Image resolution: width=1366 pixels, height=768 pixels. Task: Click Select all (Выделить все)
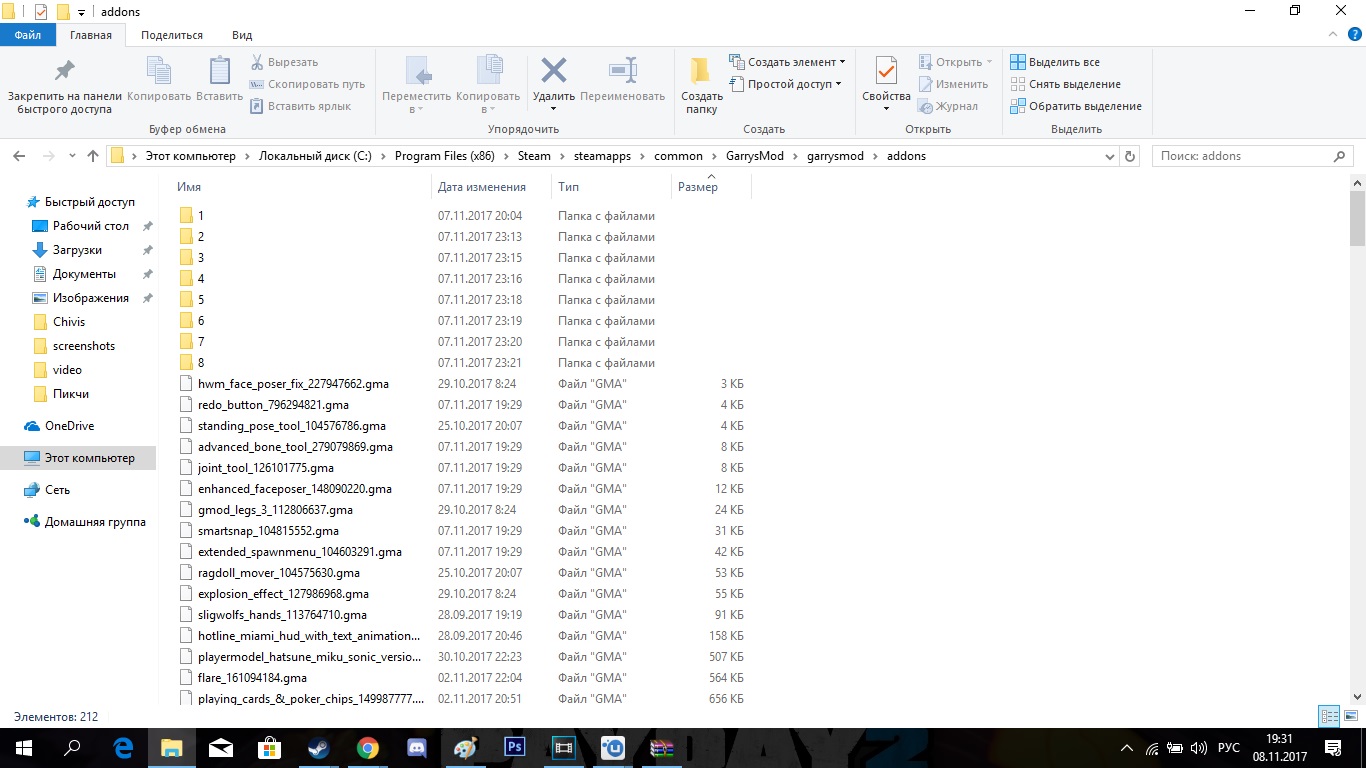pyautogui.click(x=1055, y=62)
